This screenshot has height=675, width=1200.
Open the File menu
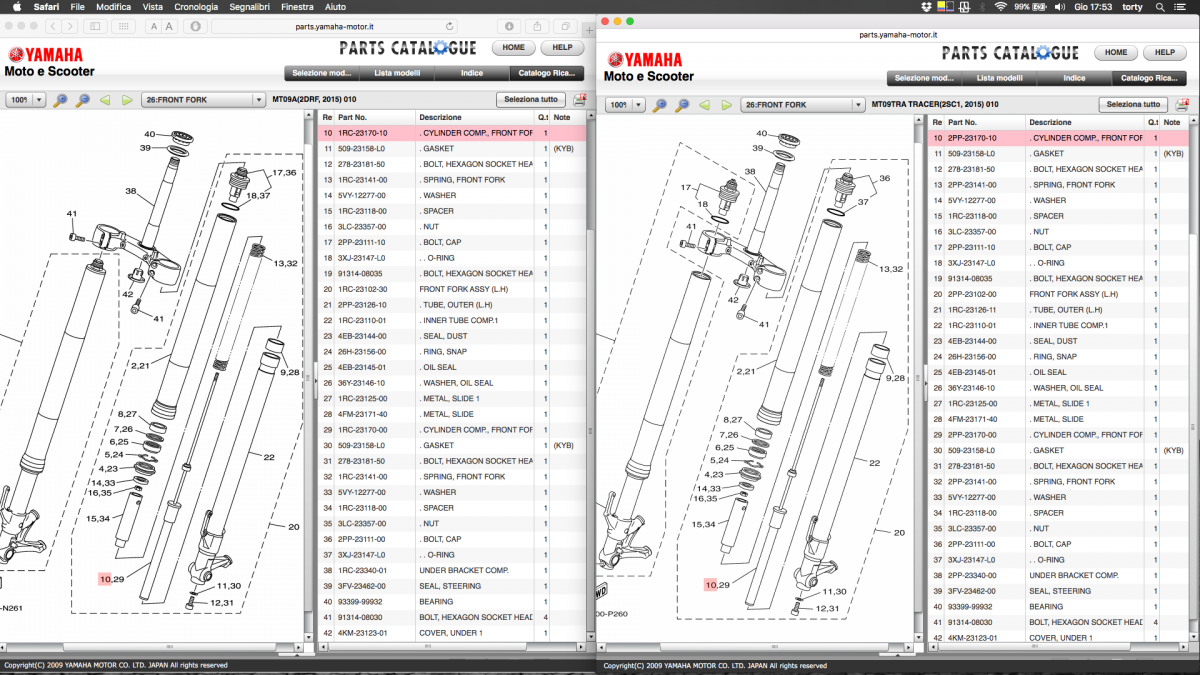pyautogui.click(x=77, y=7)
